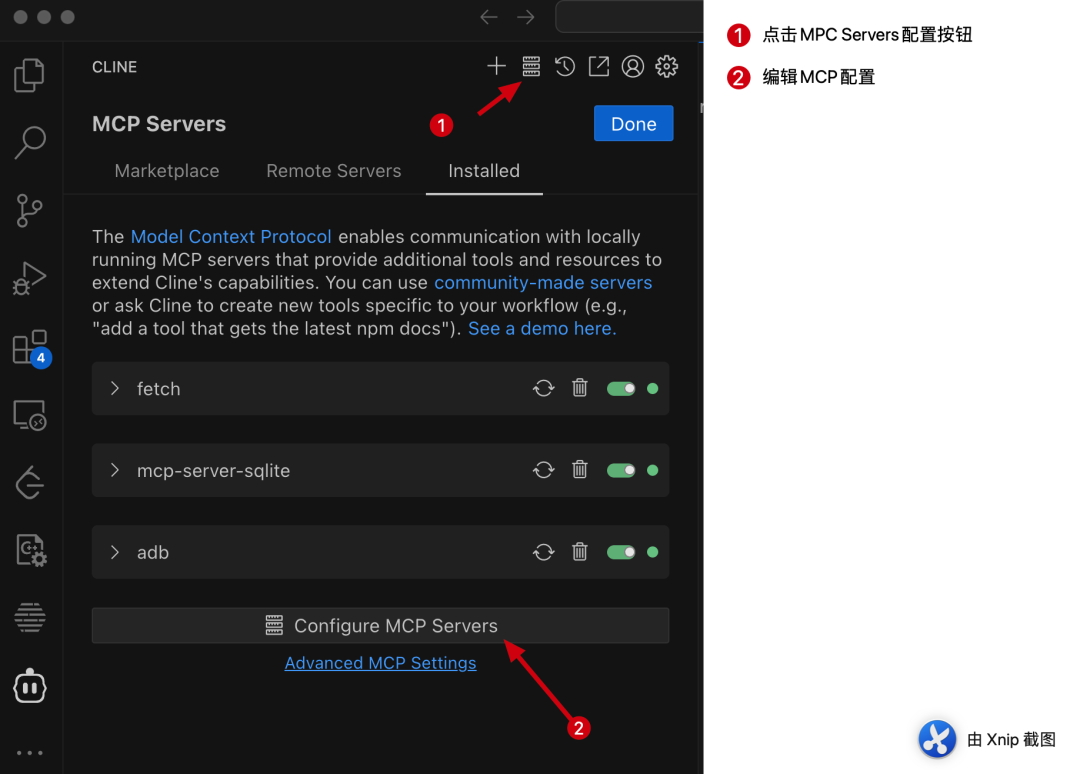Go forward using the right navigation arrow
The height and width of the screenshot is (774, 1080).
point(526,17)
